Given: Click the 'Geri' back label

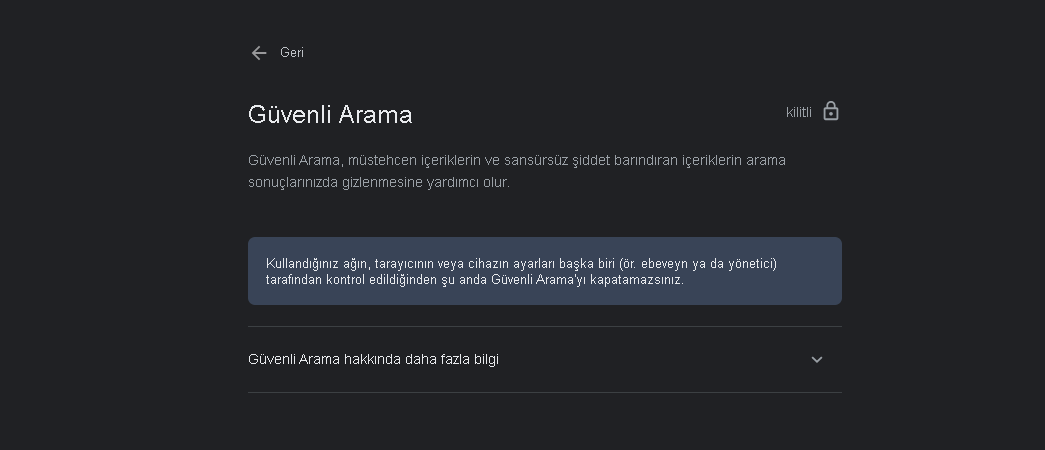Looking at the screenshot, I should tap(292, 53).
